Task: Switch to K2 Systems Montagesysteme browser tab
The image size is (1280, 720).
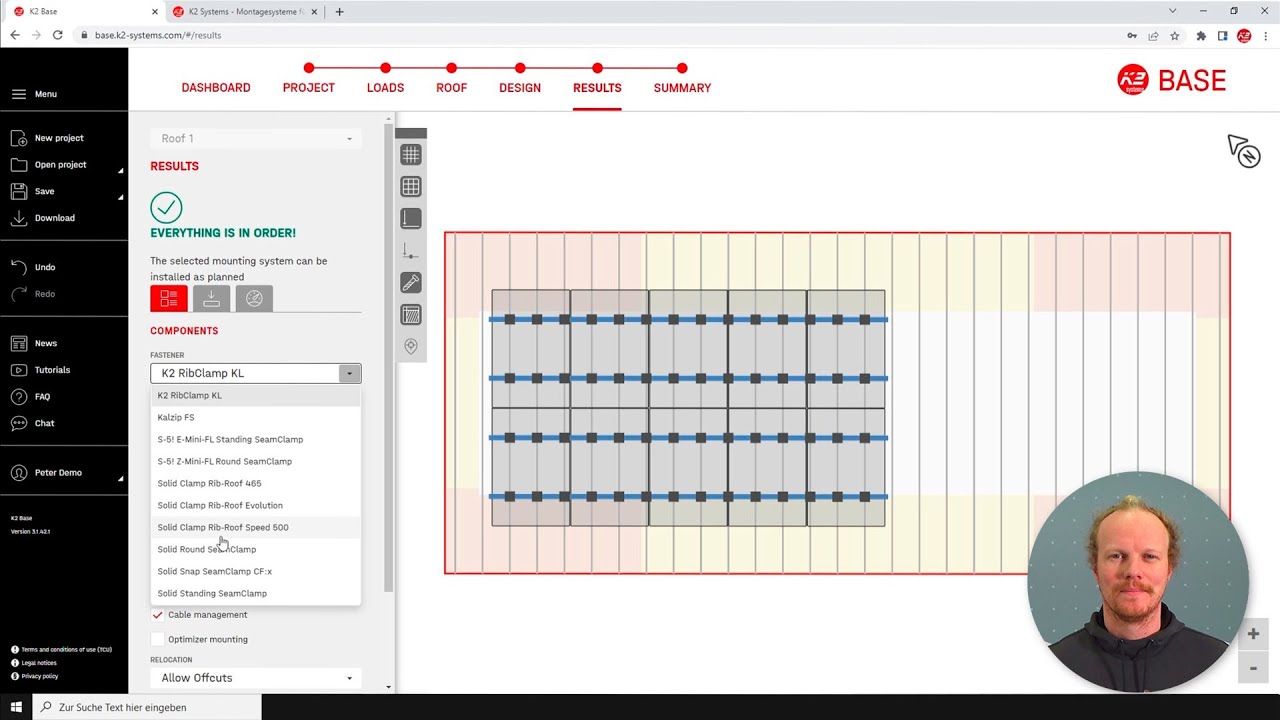Action: pos(246,12)
